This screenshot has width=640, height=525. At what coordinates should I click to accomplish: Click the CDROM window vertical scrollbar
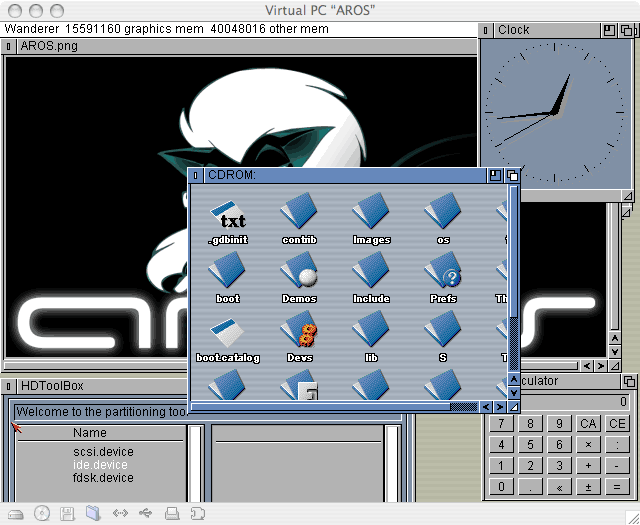click(x=513, y=278)
